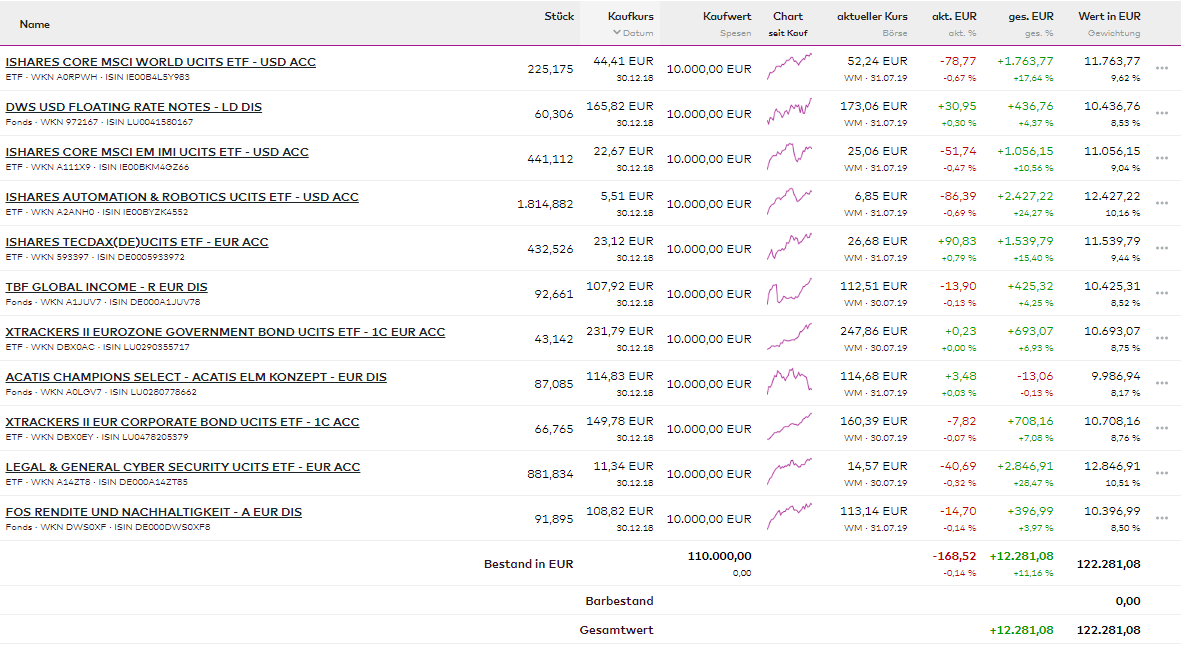The height and width of the screenshot is (651, 1186).
Task: Sort table by Stück column
Action: point(559,16)
